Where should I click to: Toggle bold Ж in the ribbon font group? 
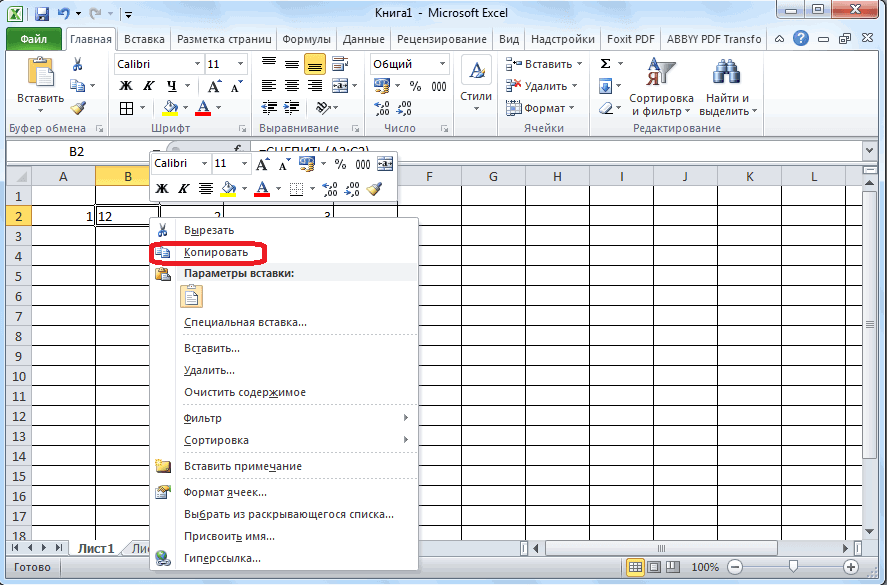tap(127, 86)
